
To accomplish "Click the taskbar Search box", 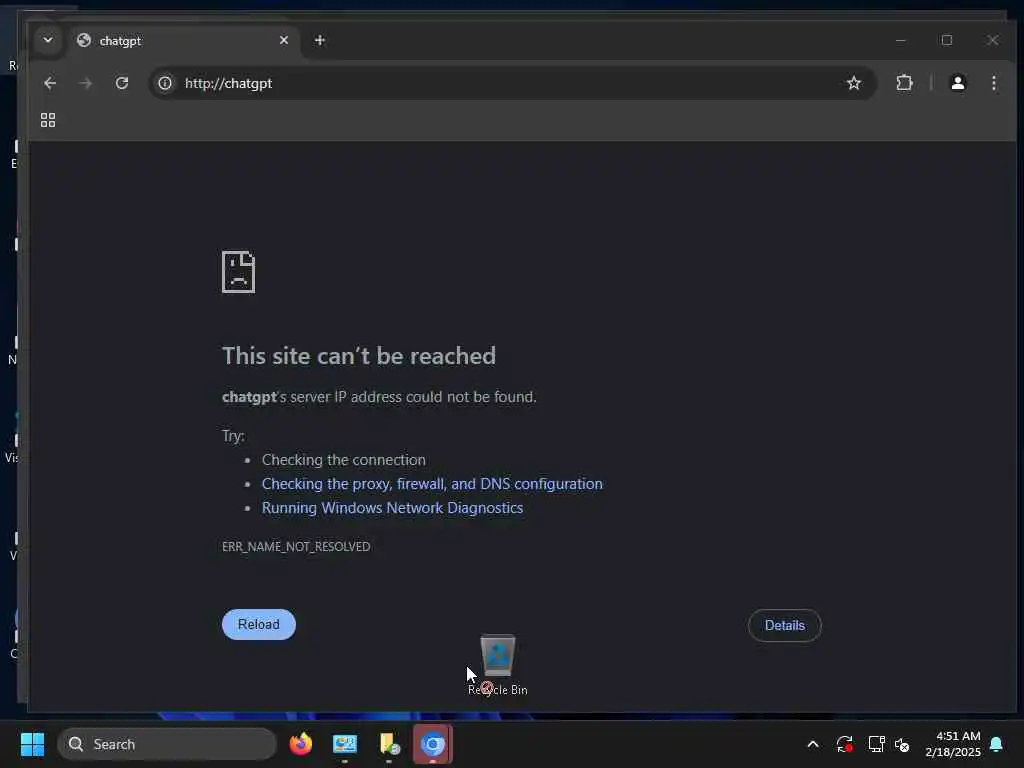I will [167, 744].
